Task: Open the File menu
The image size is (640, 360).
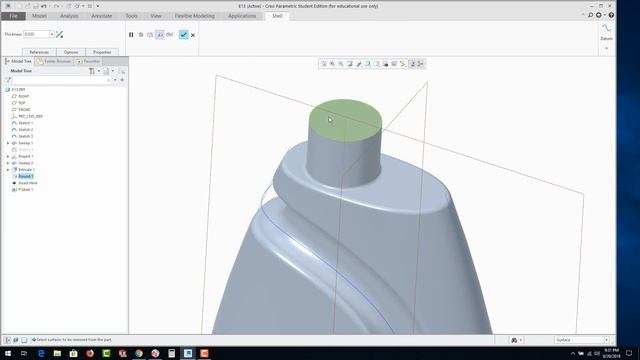Action: [13, 16]
